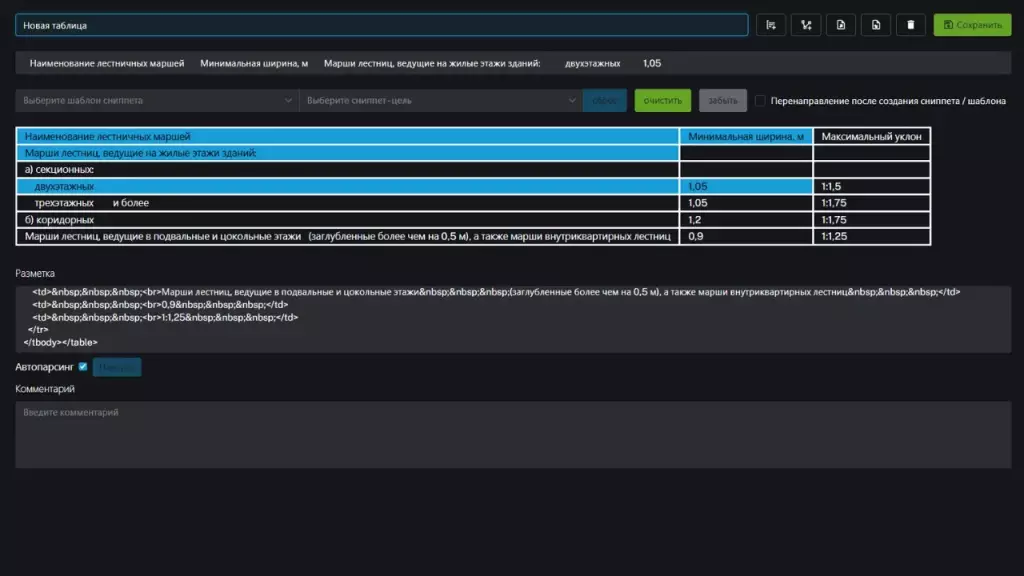This screenshot has height=576, width=1024.
Task: Click the dimmed button next to Автопарсинг
Action: tap(117, 367)
